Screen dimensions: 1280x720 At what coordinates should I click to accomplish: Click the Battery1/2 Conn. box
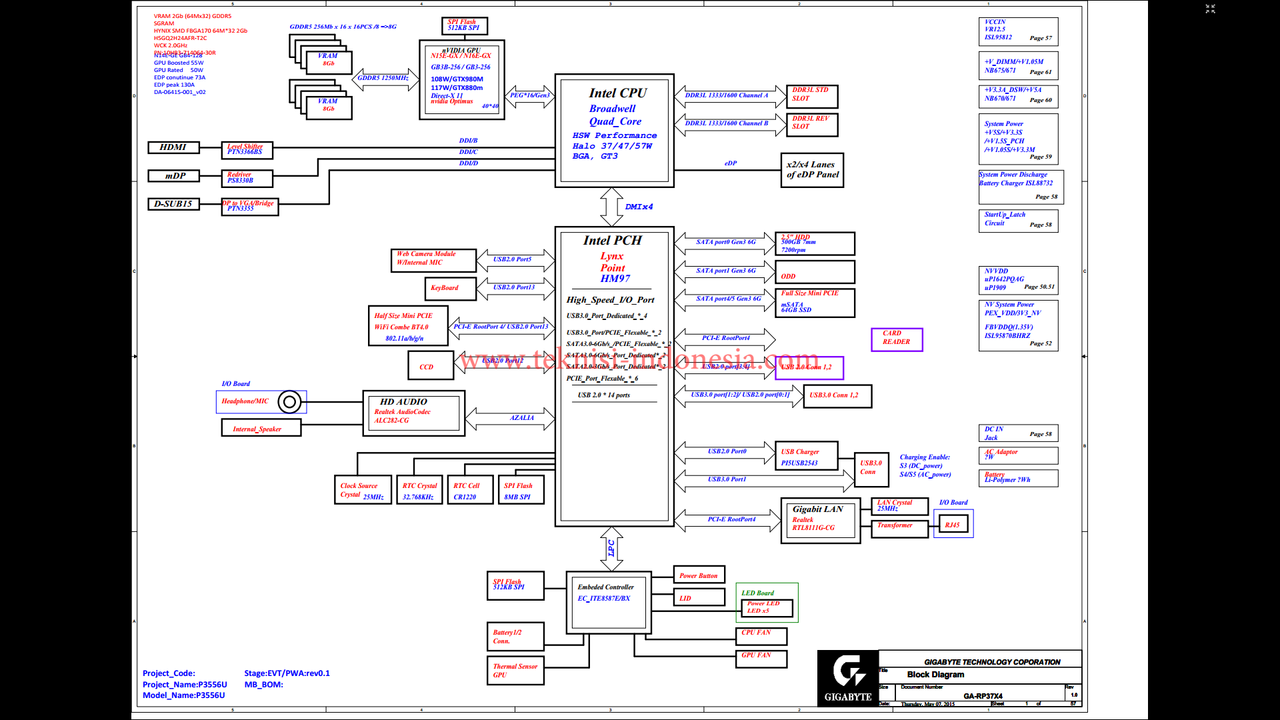[x=517, y=635]
